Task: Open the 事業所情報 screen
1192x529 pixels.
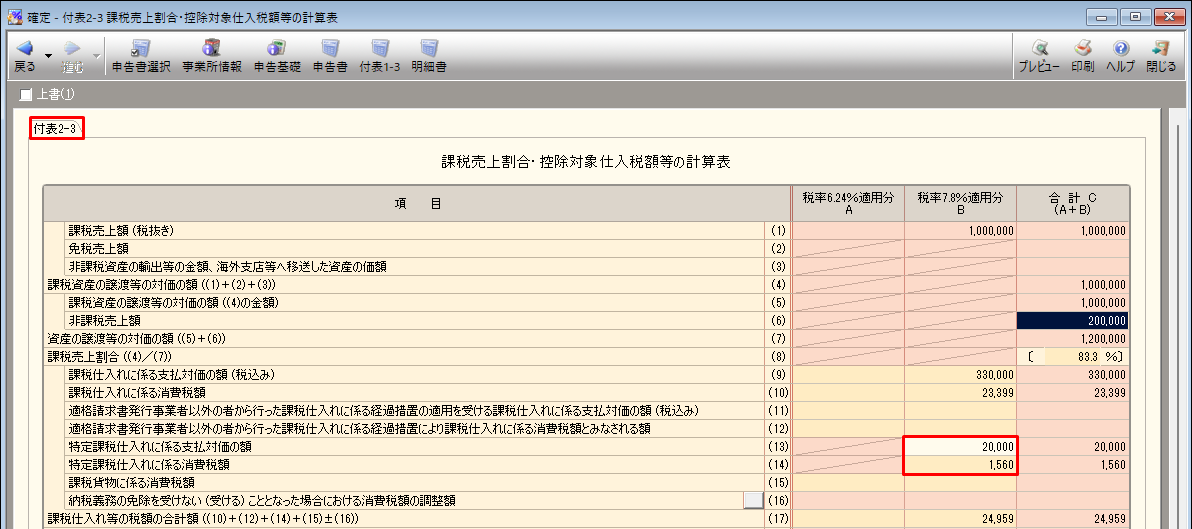Action: 211,56
